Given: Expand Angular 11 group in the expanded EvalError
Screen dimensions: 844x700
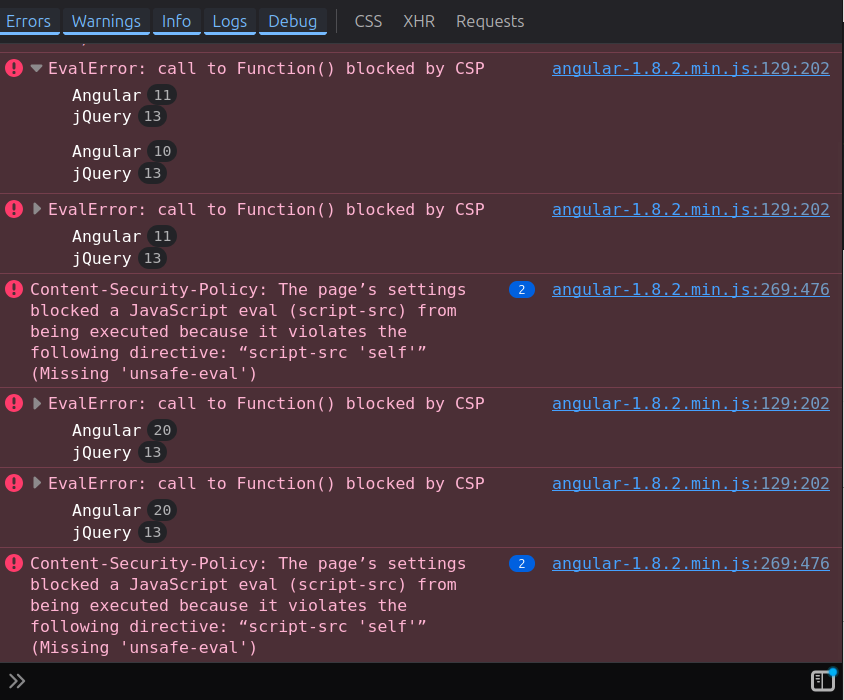Looking at the screenshot, I should (x=122, y=95).
